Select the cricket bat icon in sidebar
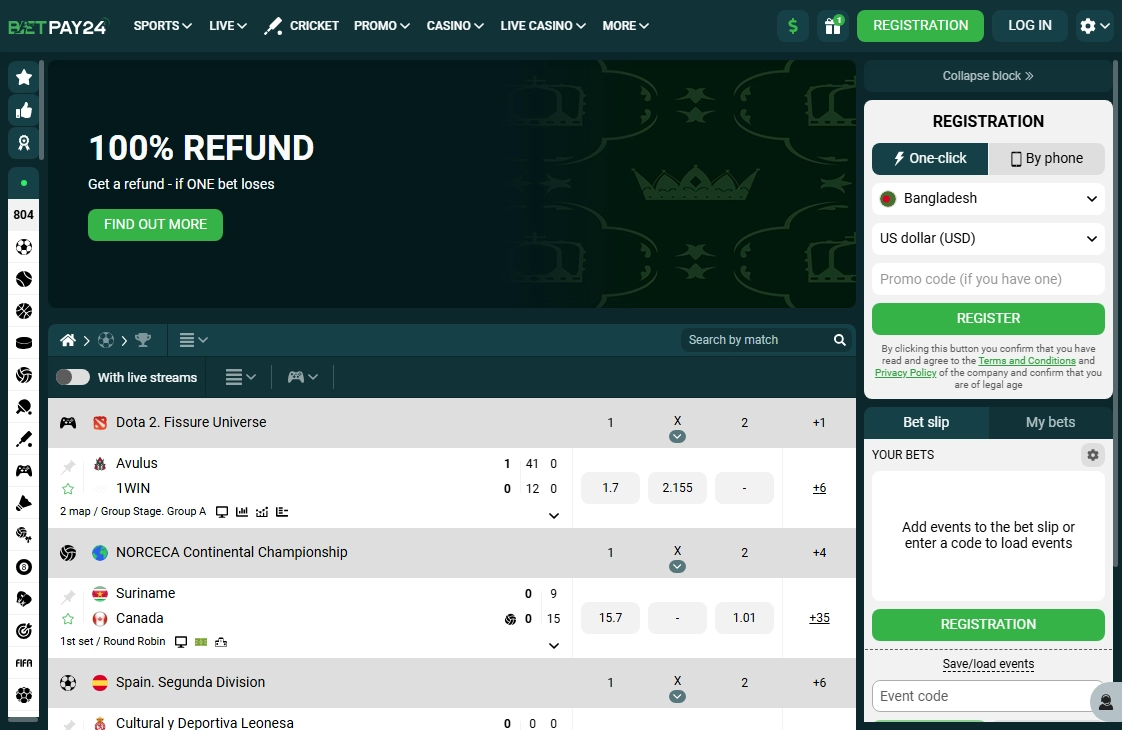 pos(24,439)
